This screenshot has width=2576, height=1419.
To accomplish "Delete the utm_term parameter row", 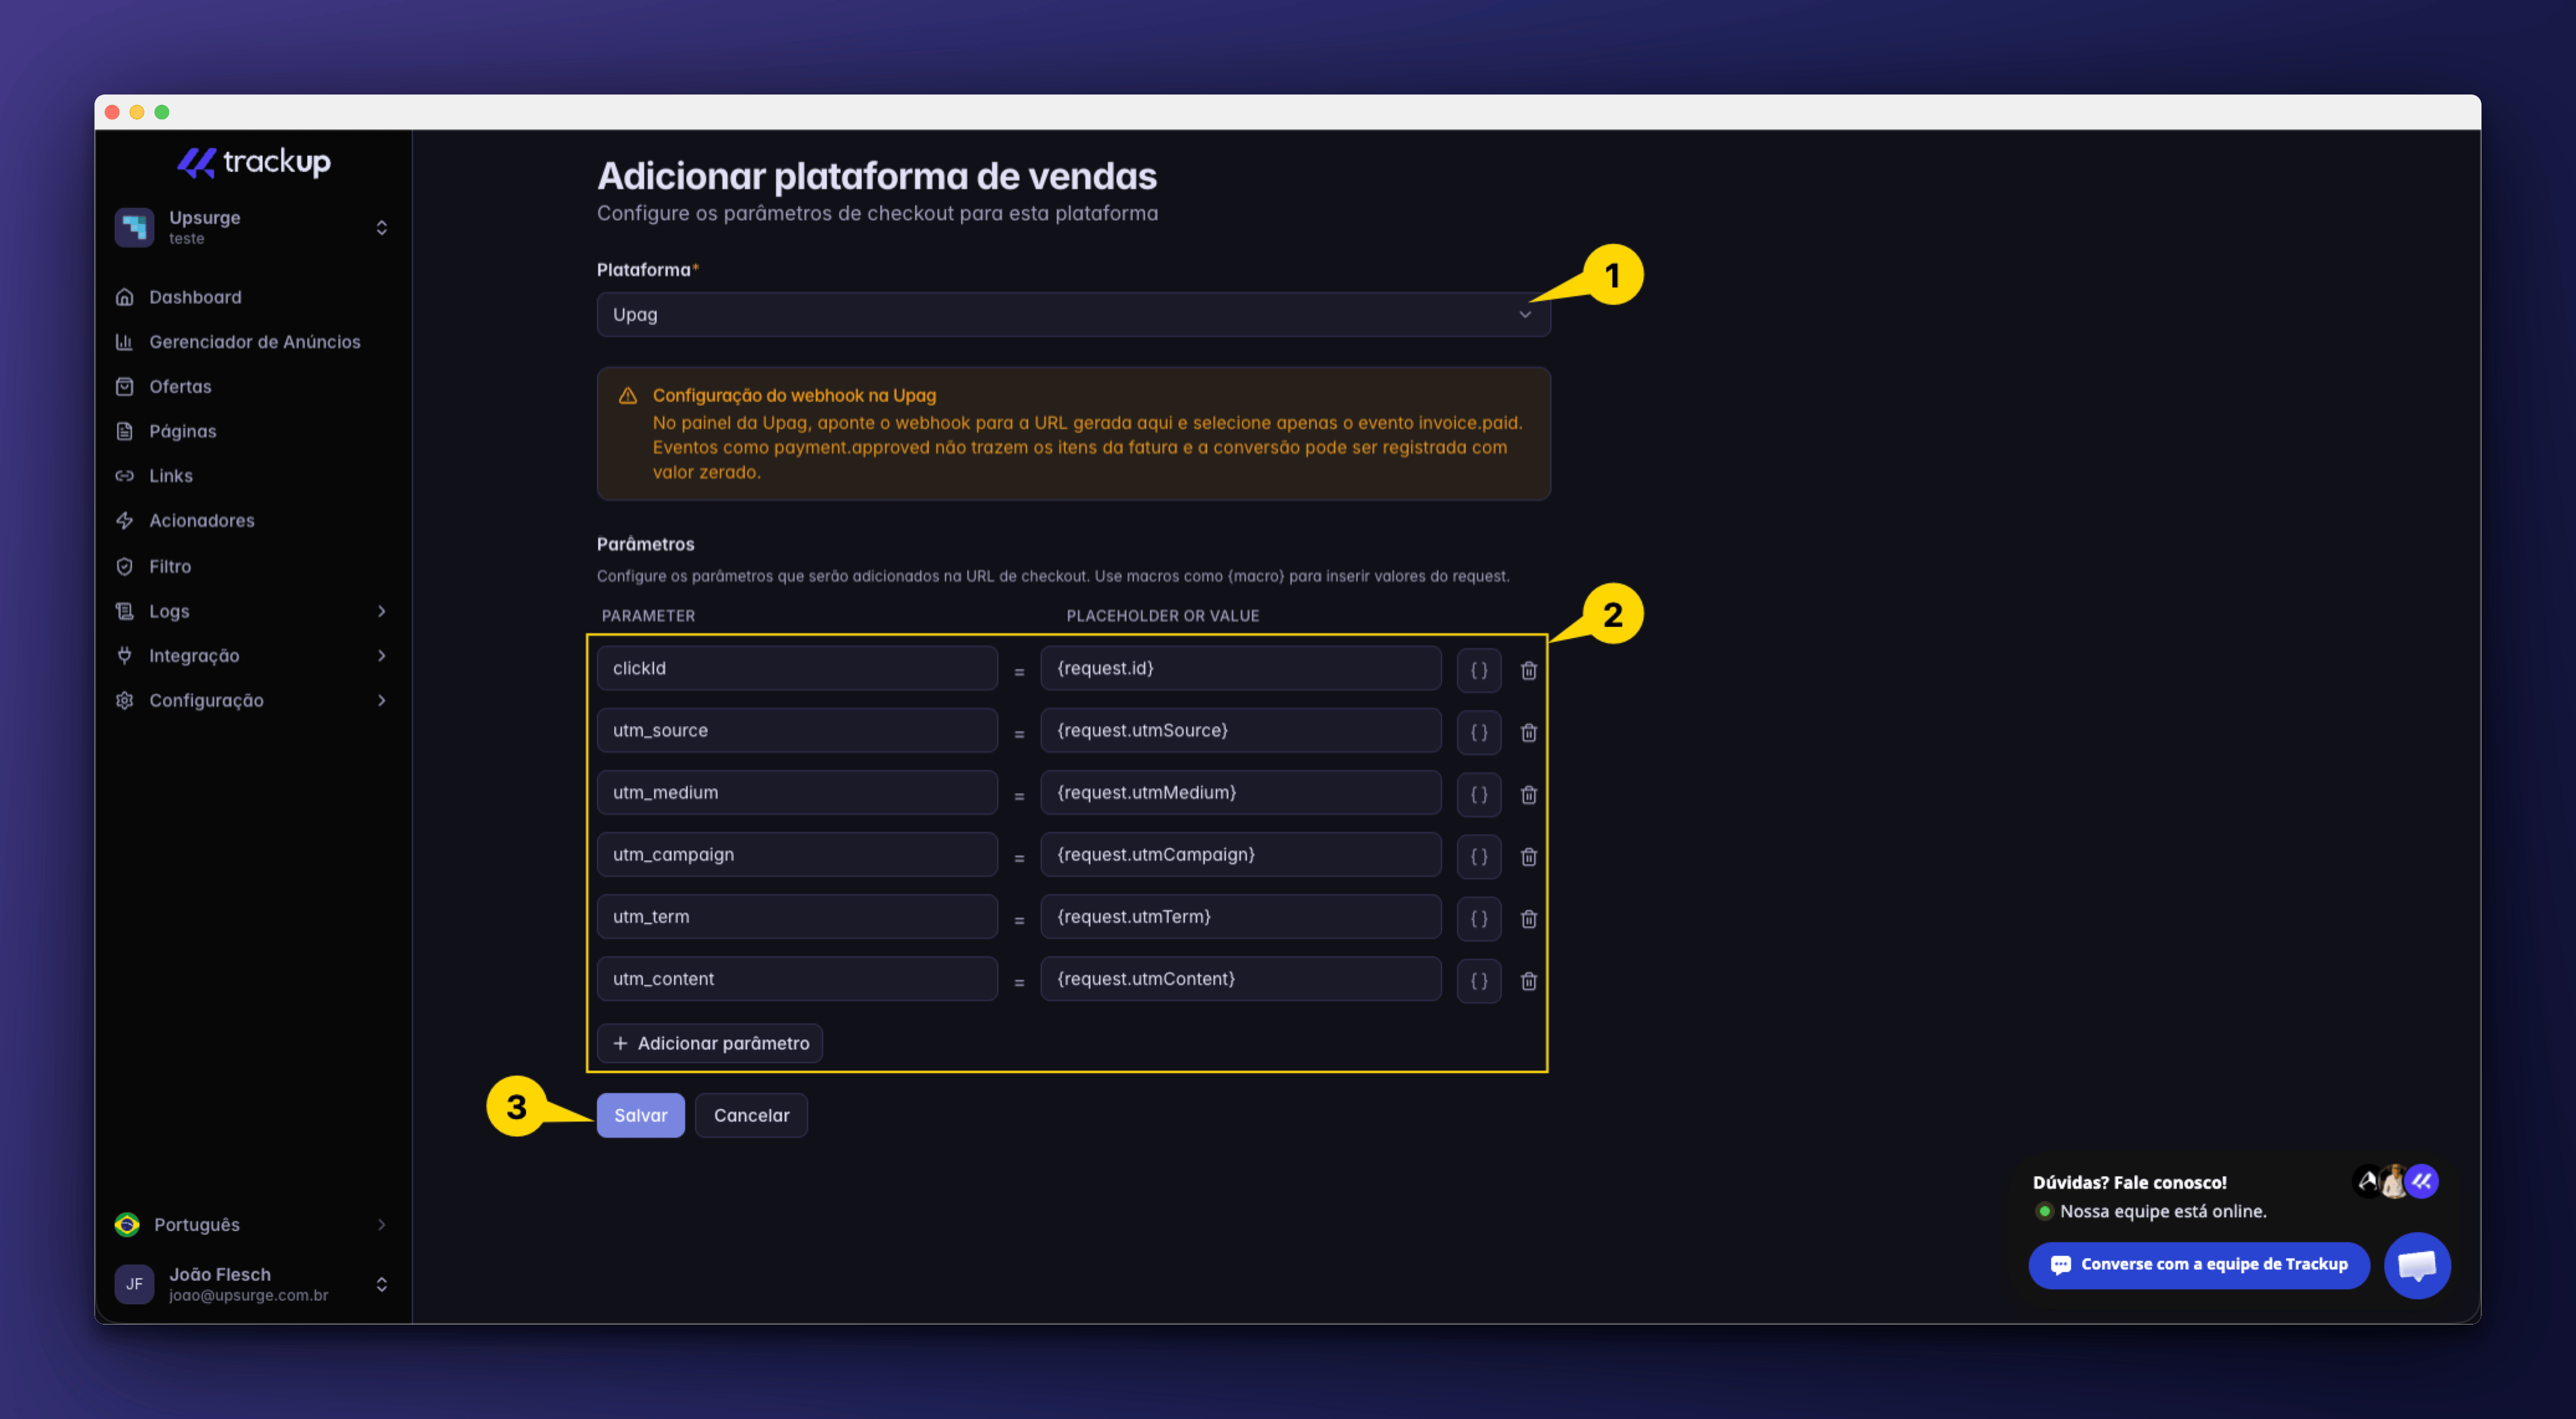I will pyautogui.click(x=1528, y=918).
